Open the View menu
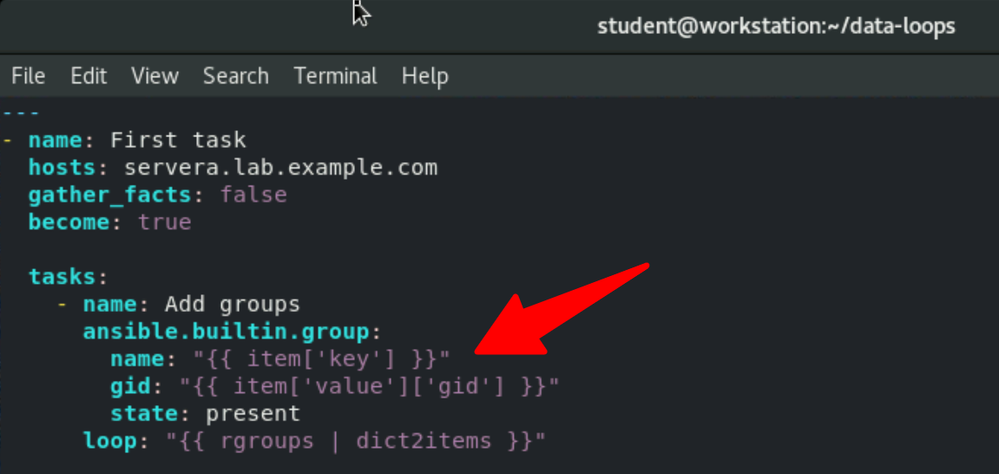The height and width of the screenshot is (474, 999). (x=155, y=76)
